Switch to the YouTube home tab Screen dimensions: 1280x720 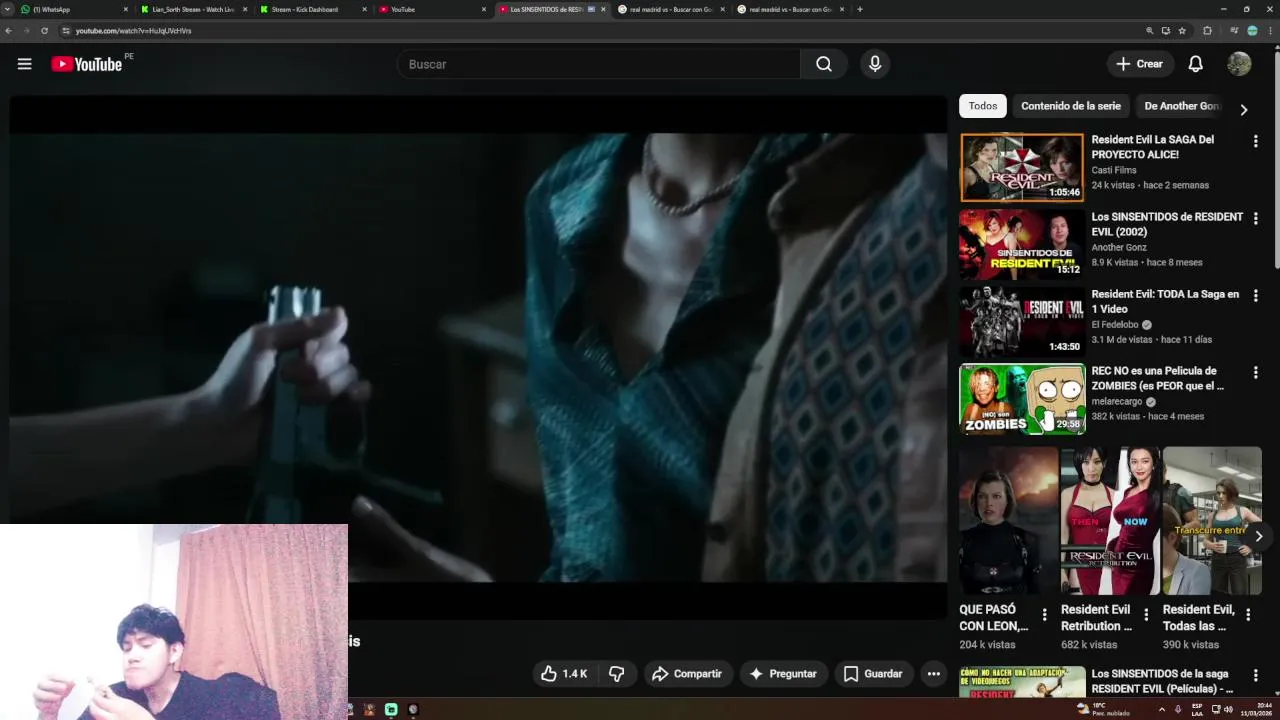coord(430,9)
